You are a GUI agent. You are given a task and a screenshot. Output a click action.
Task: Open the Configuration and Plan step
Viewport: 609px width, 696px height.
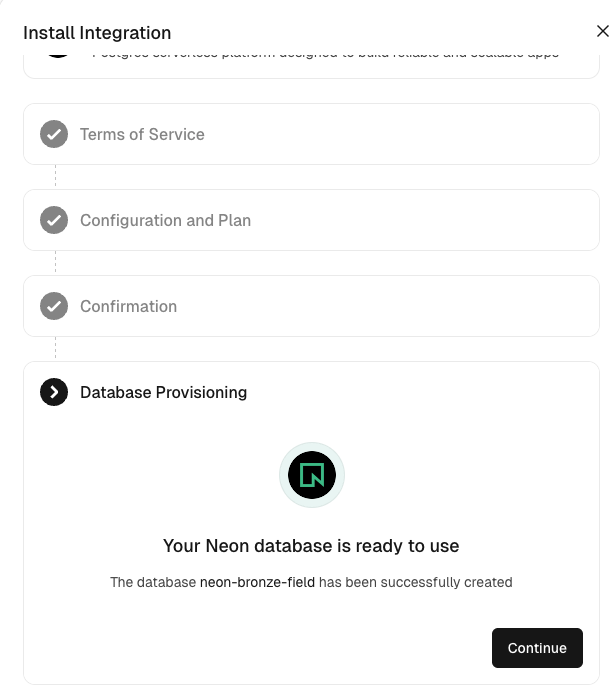click(x=165, y=220)
